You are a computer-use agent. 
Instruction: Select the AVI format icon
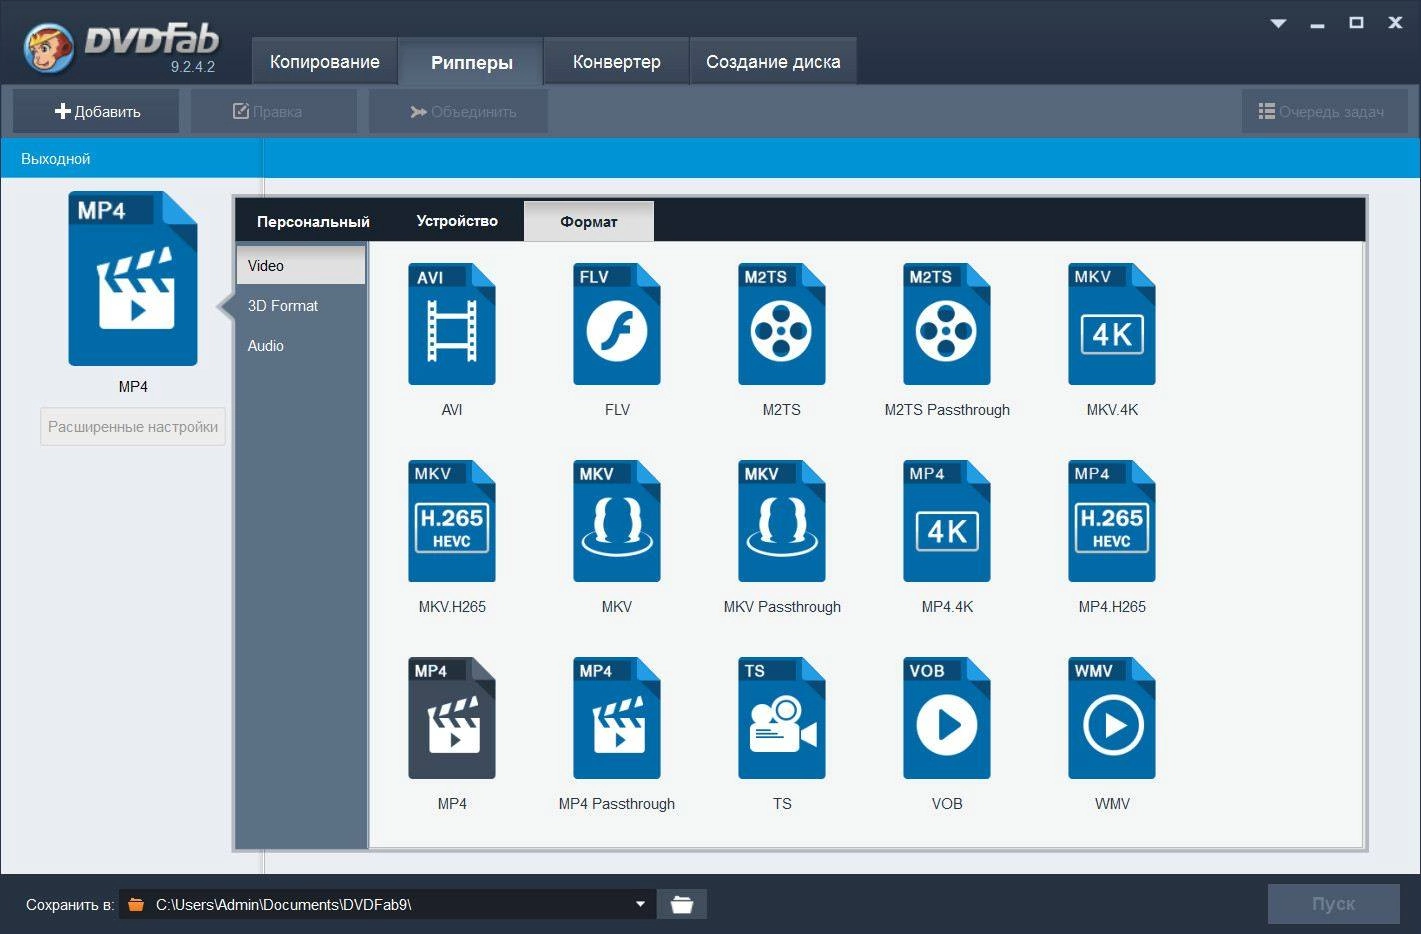452,324
